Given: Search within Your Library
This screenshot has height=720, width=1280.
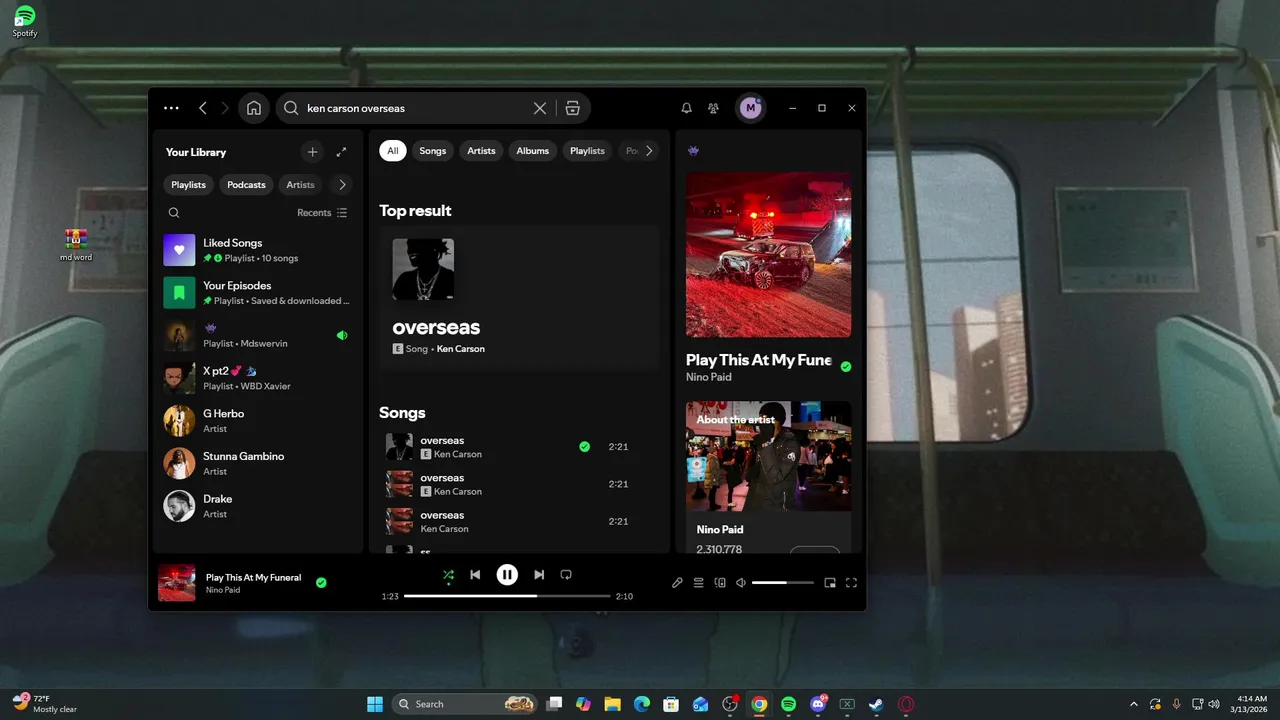Looking at the screenshot, I should point(174,213).
